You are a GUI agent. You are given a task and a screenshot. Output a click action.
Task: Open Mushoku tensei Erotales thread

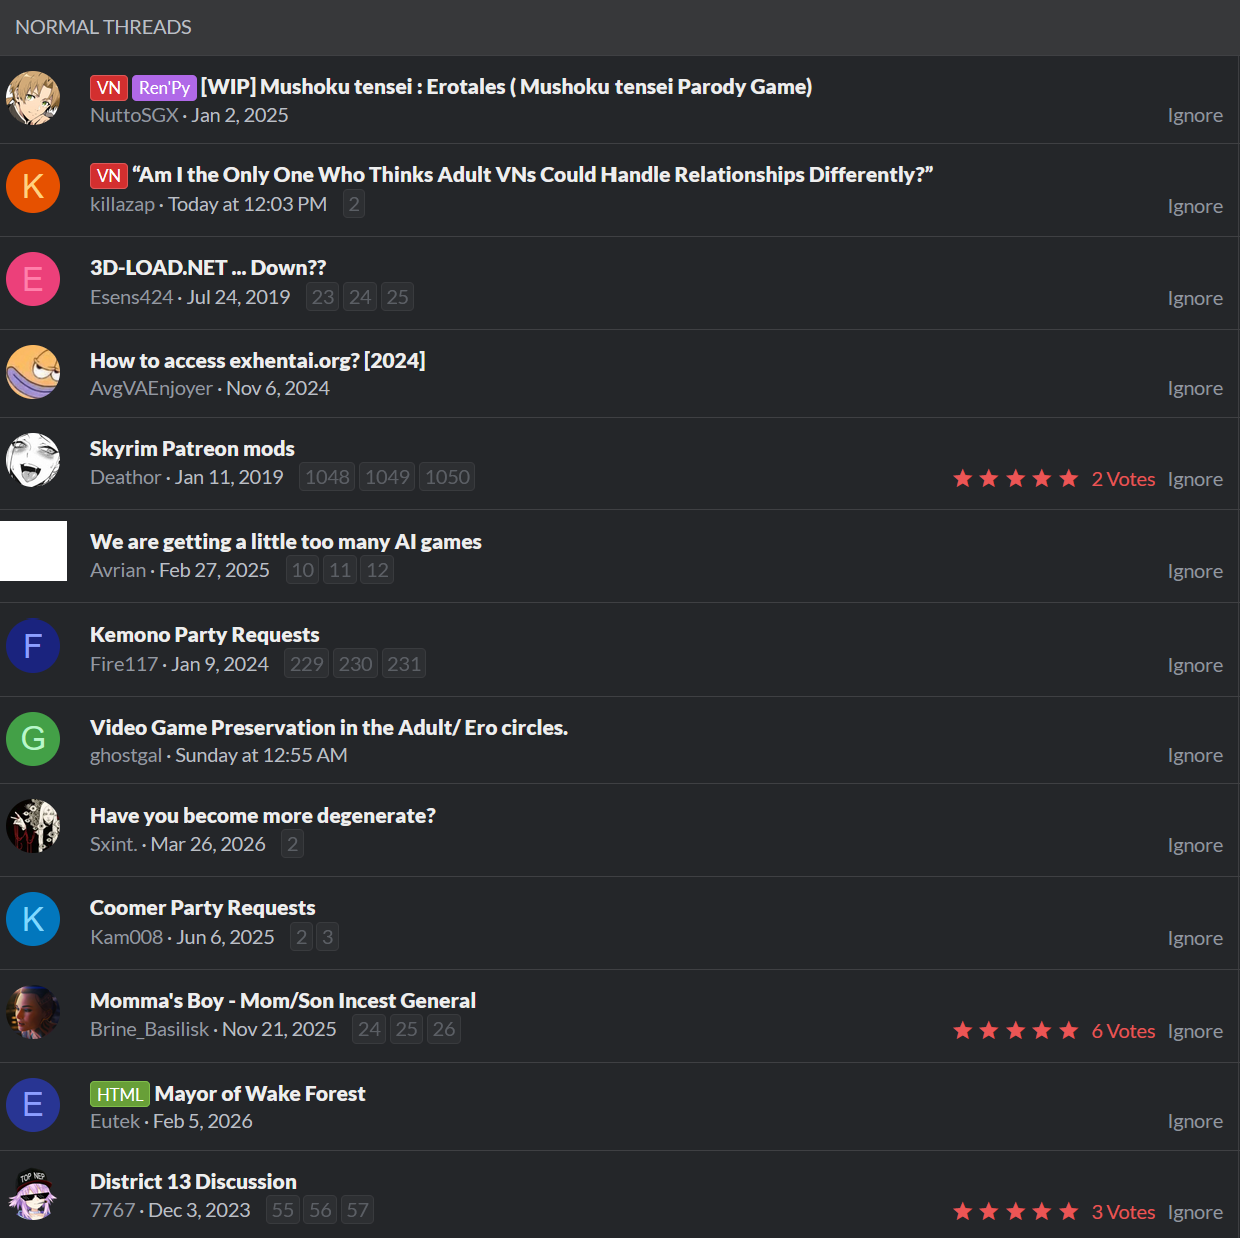[x=506, y=87]
